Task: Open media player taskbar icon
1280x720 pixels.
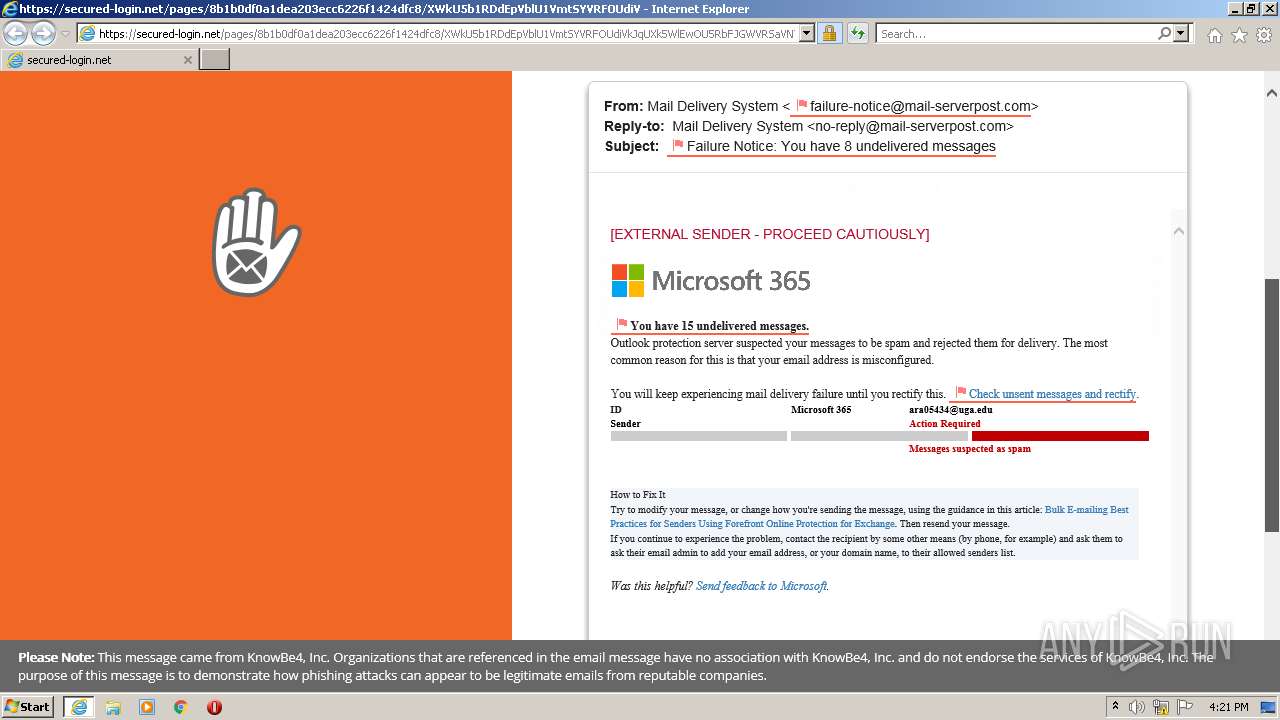Action: (147, 707)
